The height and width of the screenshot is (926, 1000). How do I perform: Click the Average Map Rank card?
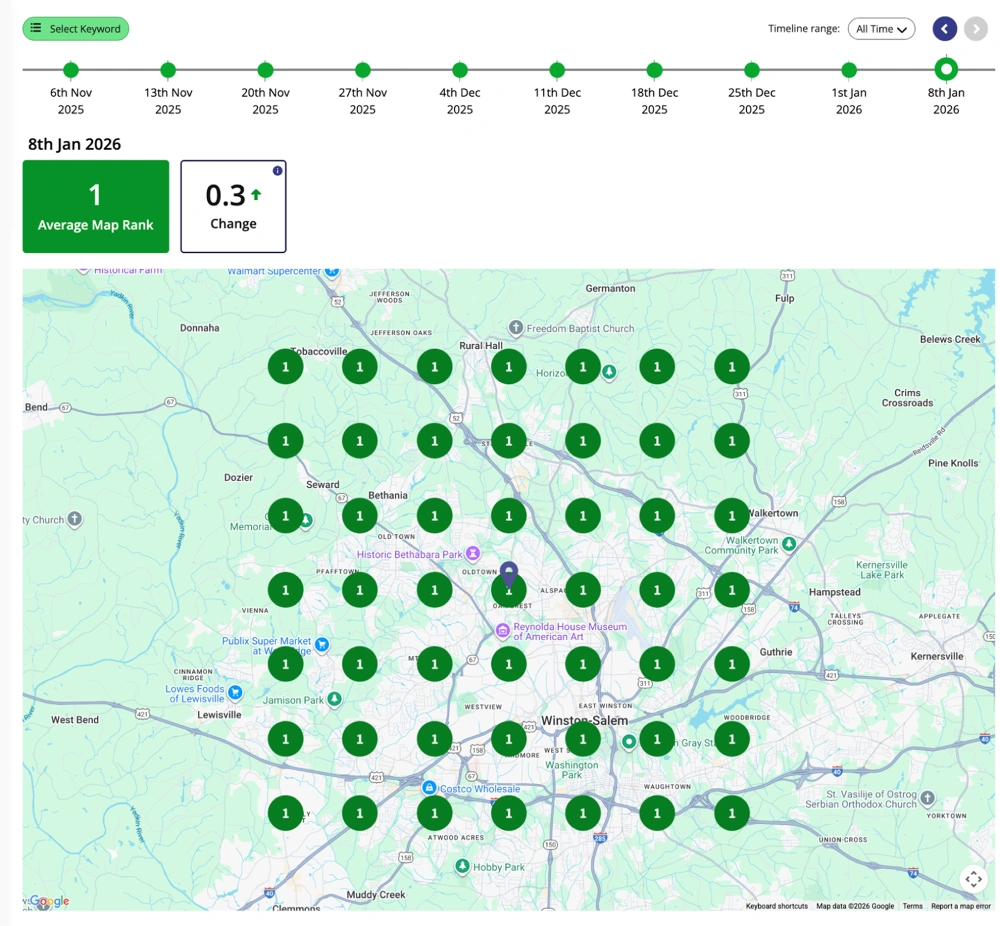(96, 206)
